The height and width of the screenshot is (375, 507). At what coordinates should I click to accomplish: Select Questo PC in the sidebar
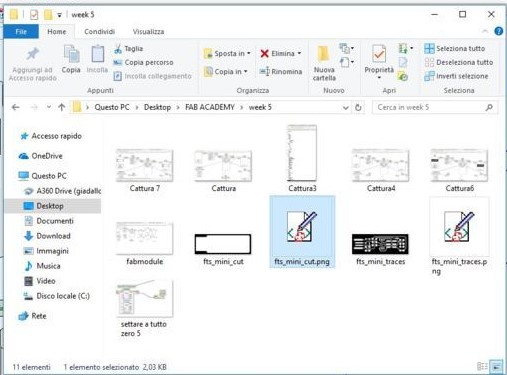pyautogui.click(x=43, y=176)
